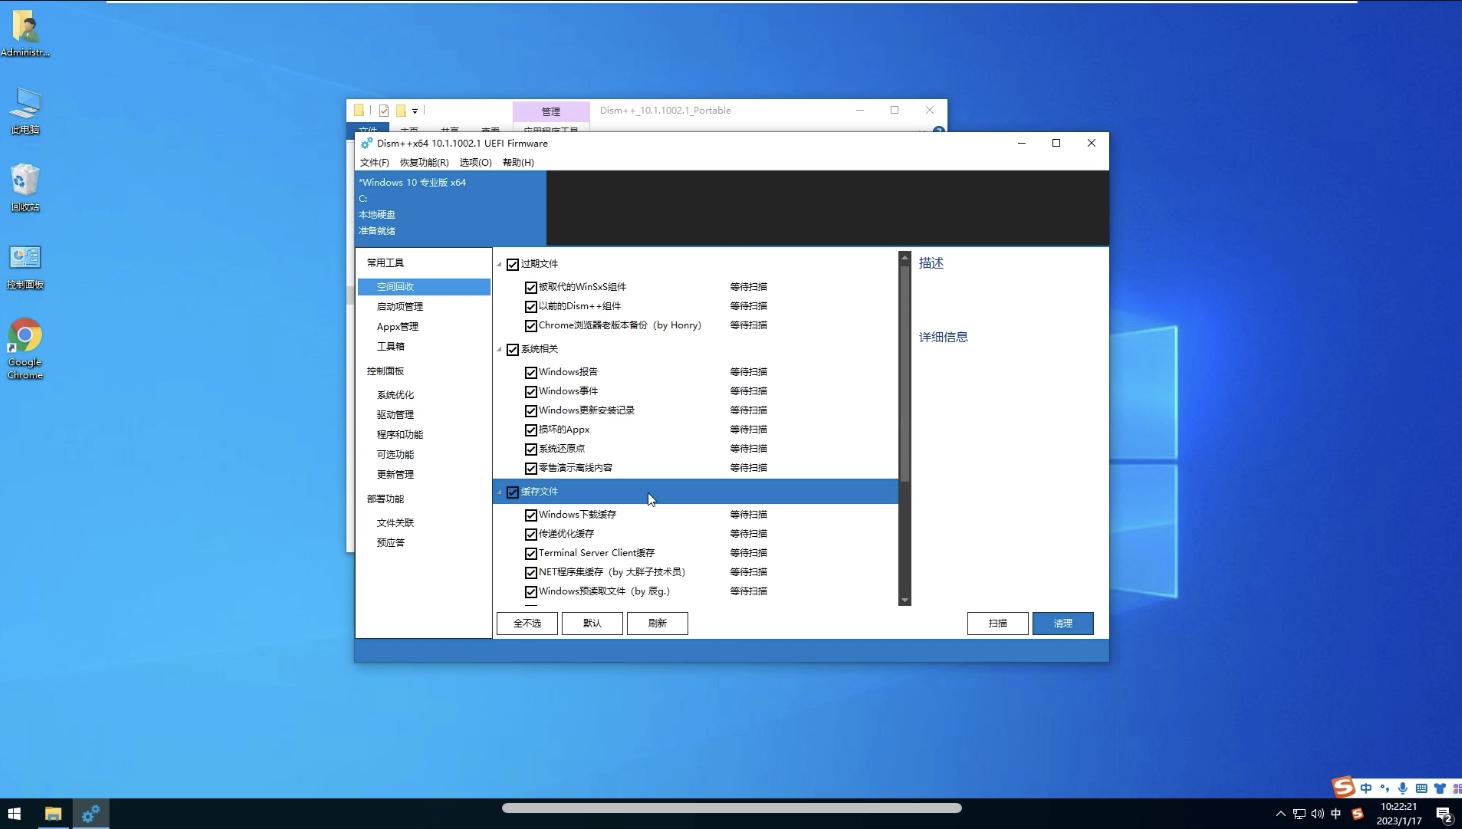Open the 选项(O) menu
This screenshot has width=1462, height=829.
tap(475, 162)
